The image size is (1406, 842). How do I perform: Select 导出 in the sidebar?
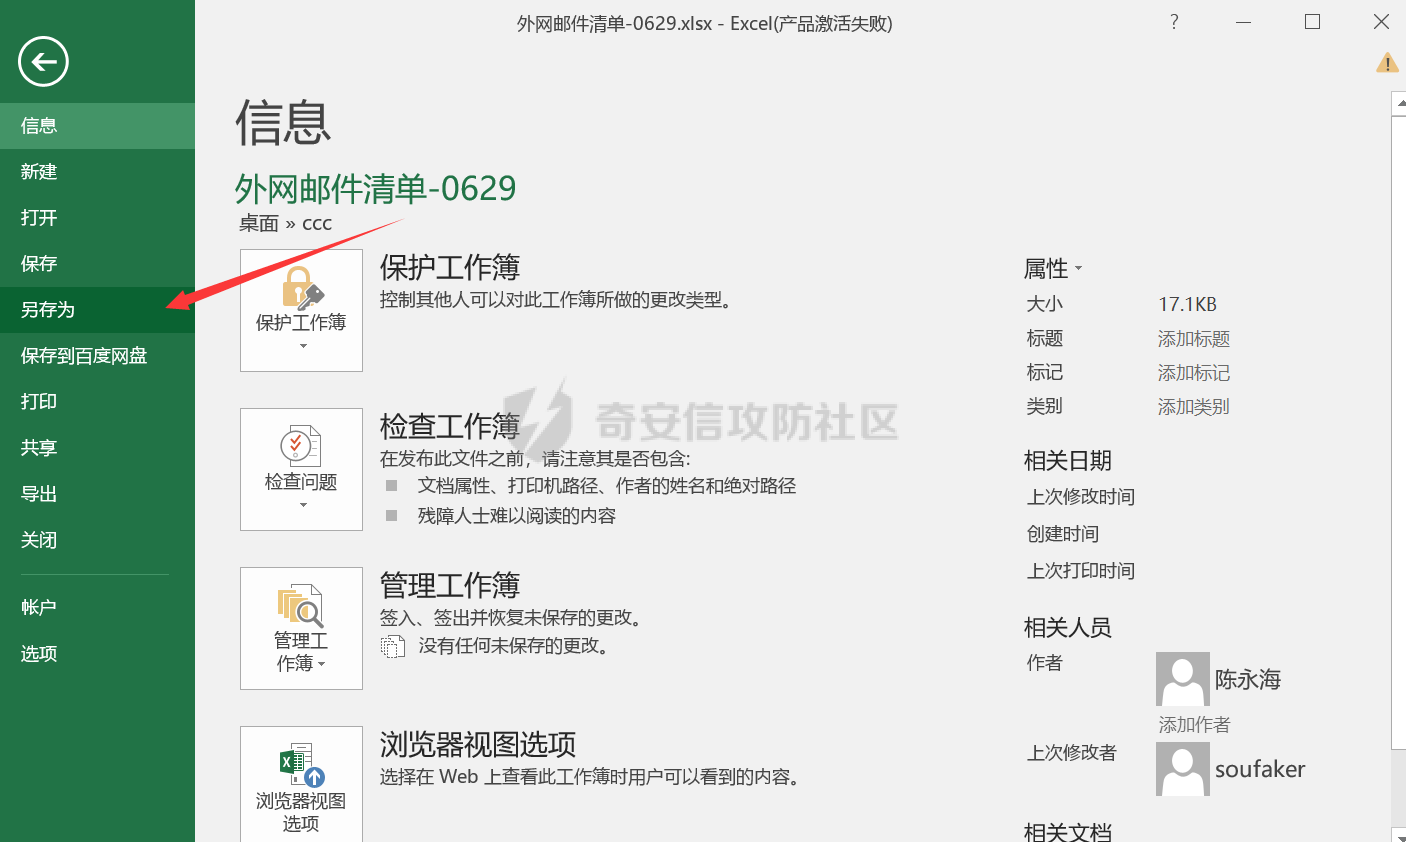click(x=97, y=494)
